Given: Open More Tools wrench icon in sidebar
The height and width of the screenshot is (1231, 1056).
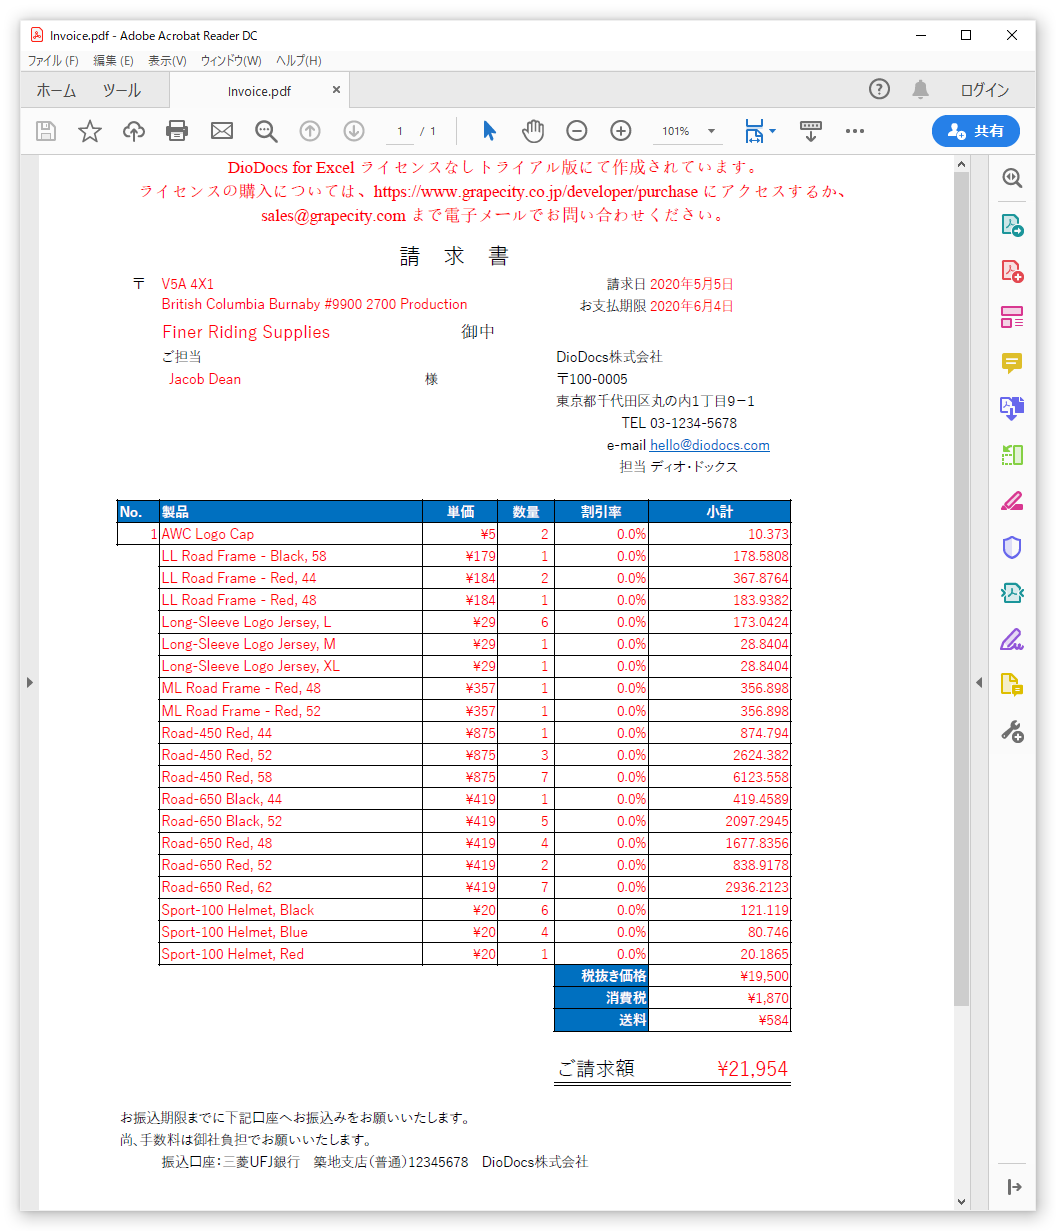Looking at the screenshot, I should click(1012, 731).
